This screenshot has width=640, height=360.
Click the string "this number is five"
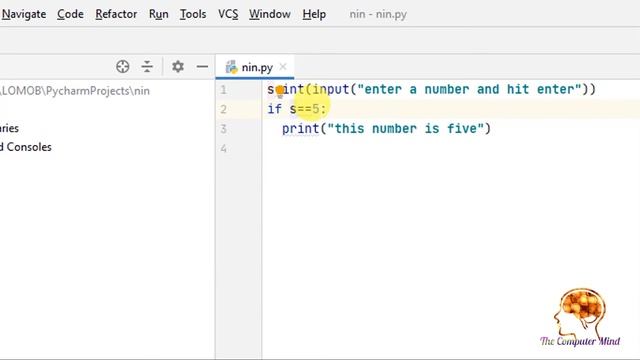tap(405, 129)
